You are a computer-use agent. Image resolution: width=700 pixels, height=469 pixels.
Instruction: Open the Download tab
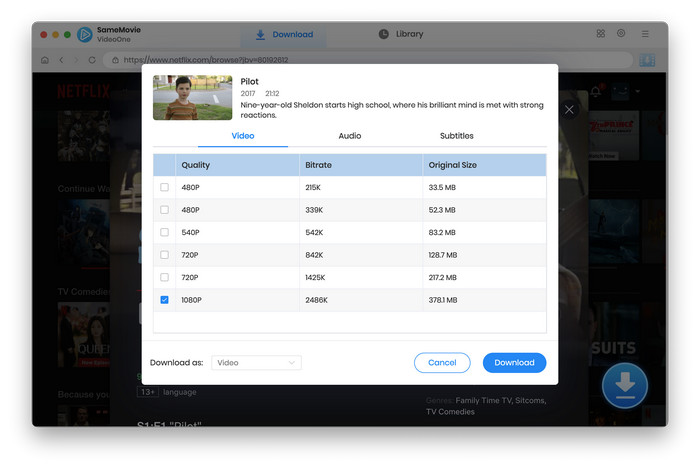(x=284, y=34)
